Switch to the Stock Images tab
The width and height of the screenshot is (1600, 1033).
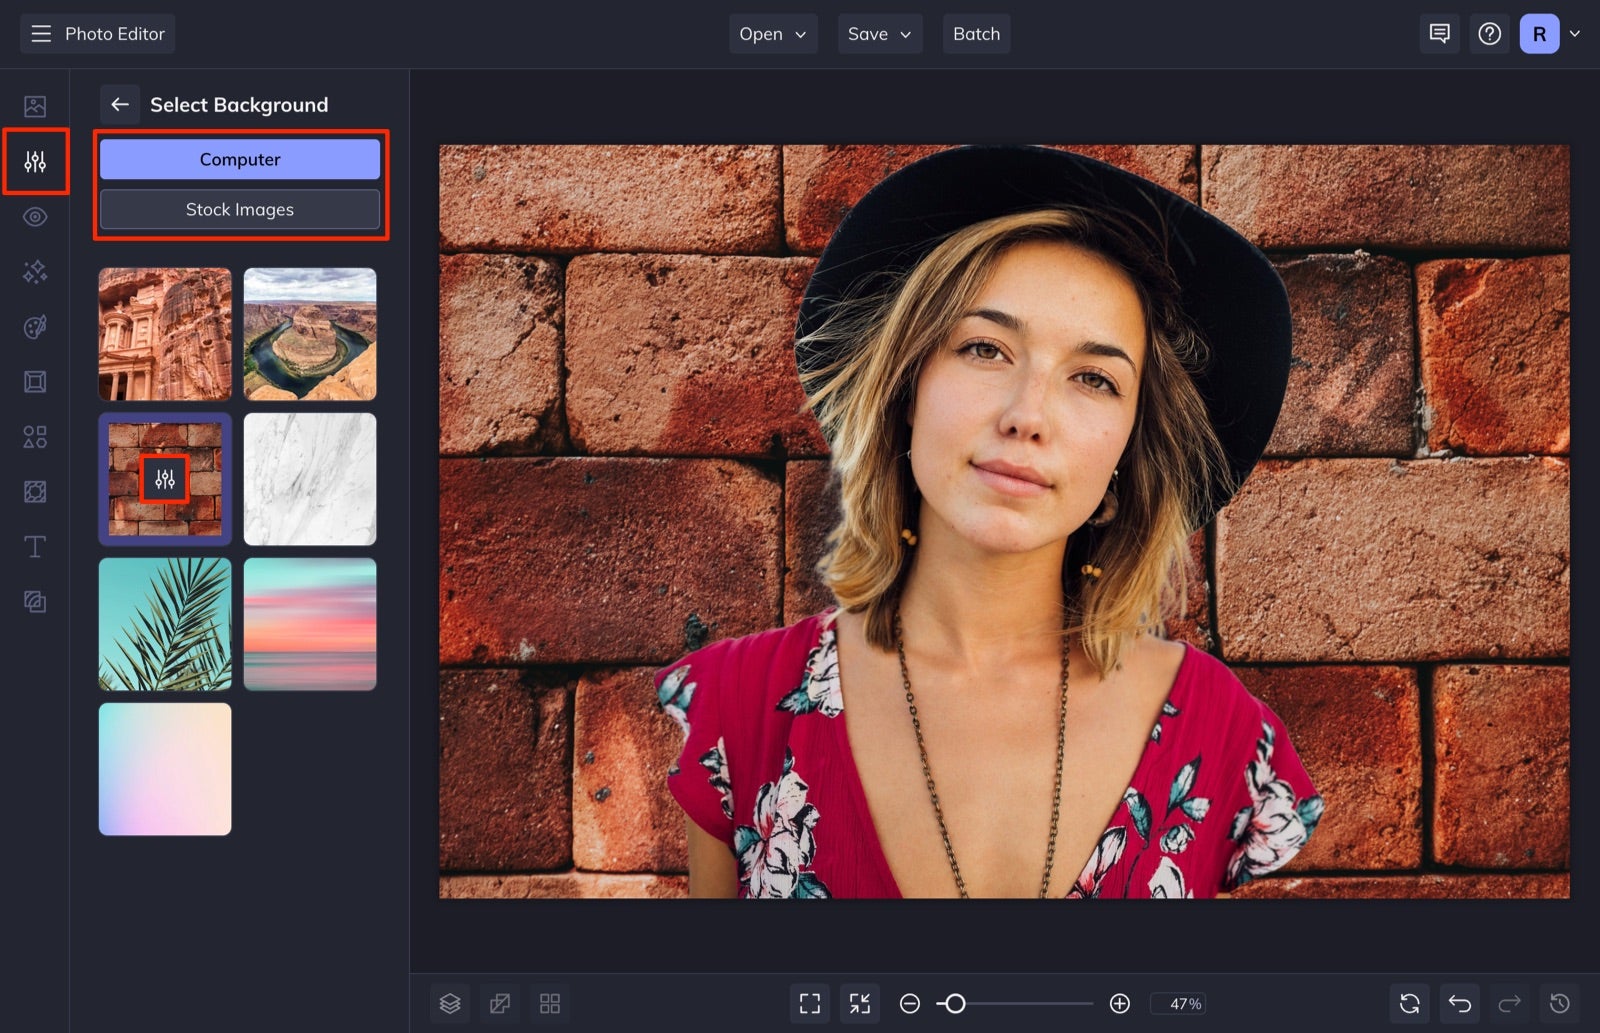tap(239, 209)
